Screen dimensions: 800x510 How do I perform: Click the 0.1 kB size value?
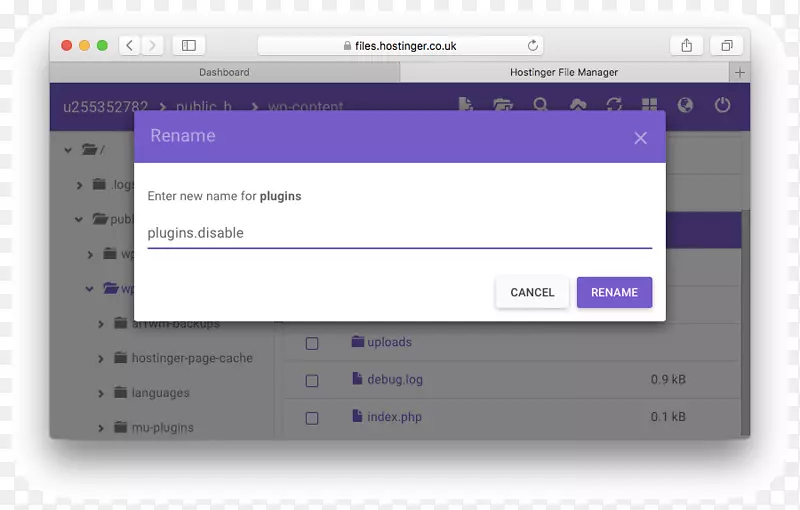[x=668, y=417]
